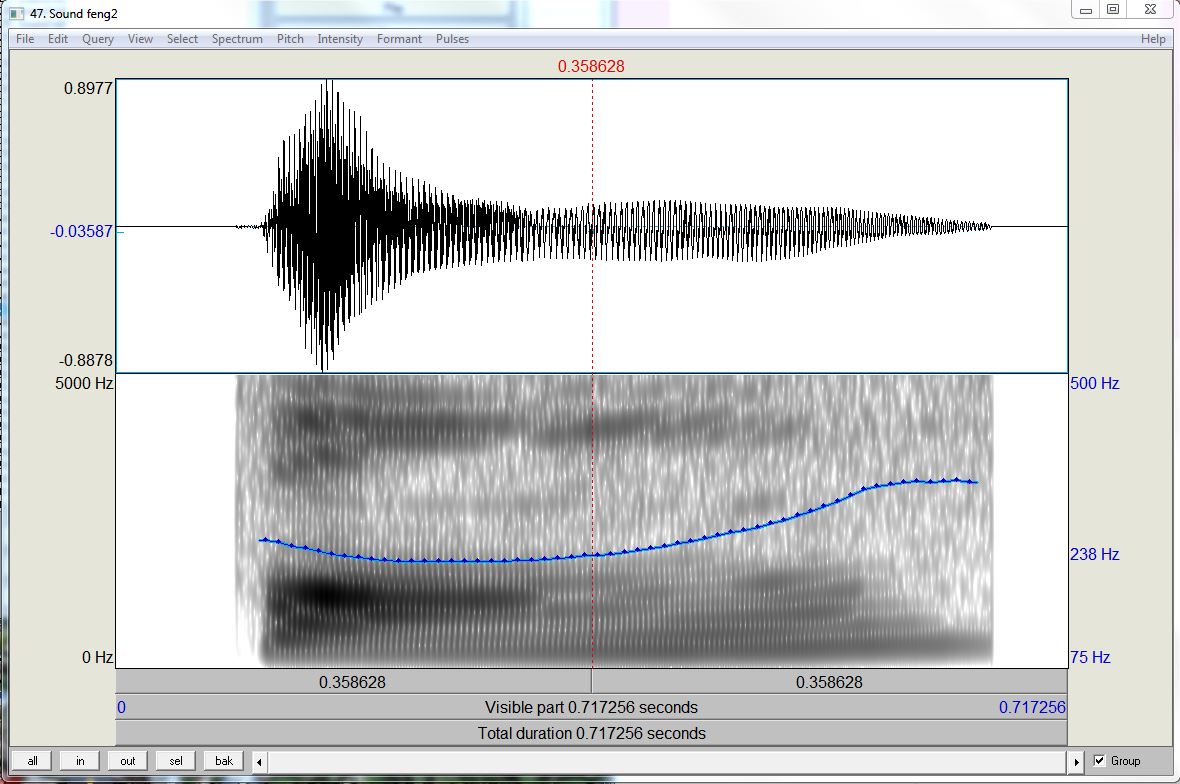Close the Sound feng2 window
This screenshot has height=784, width=1180.
[1151, 10]
